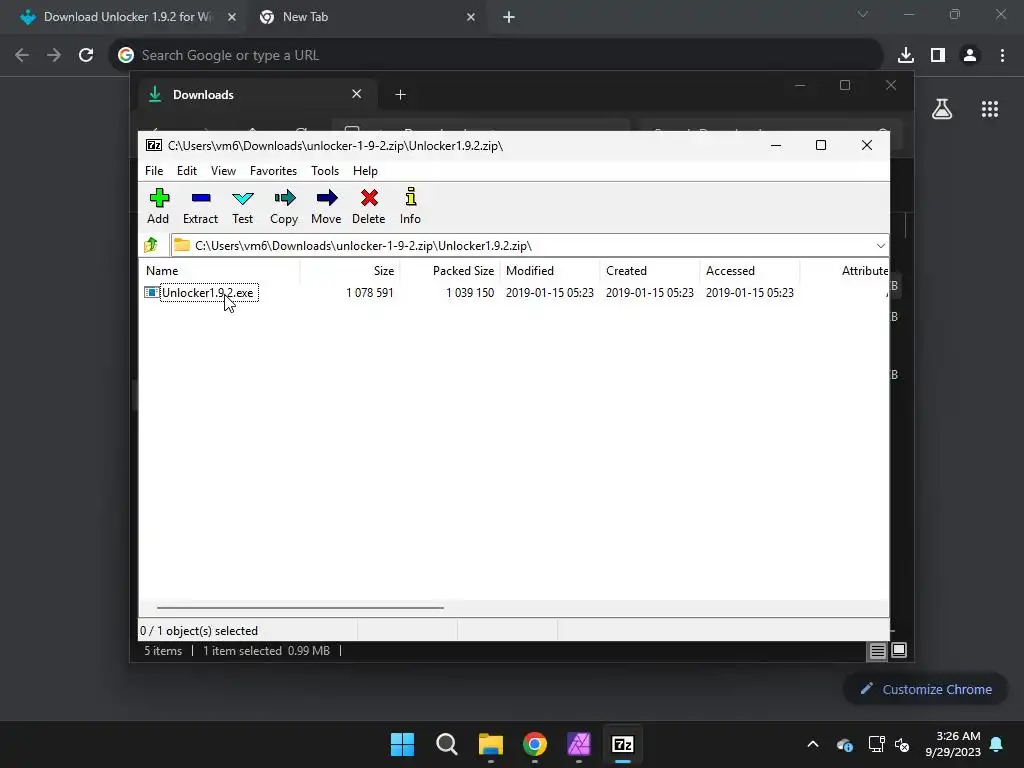Screen dimensions: 1024x768
Task: Click the Chrome forward arrow
Action: pyautogui.click(x=54, y=55)
